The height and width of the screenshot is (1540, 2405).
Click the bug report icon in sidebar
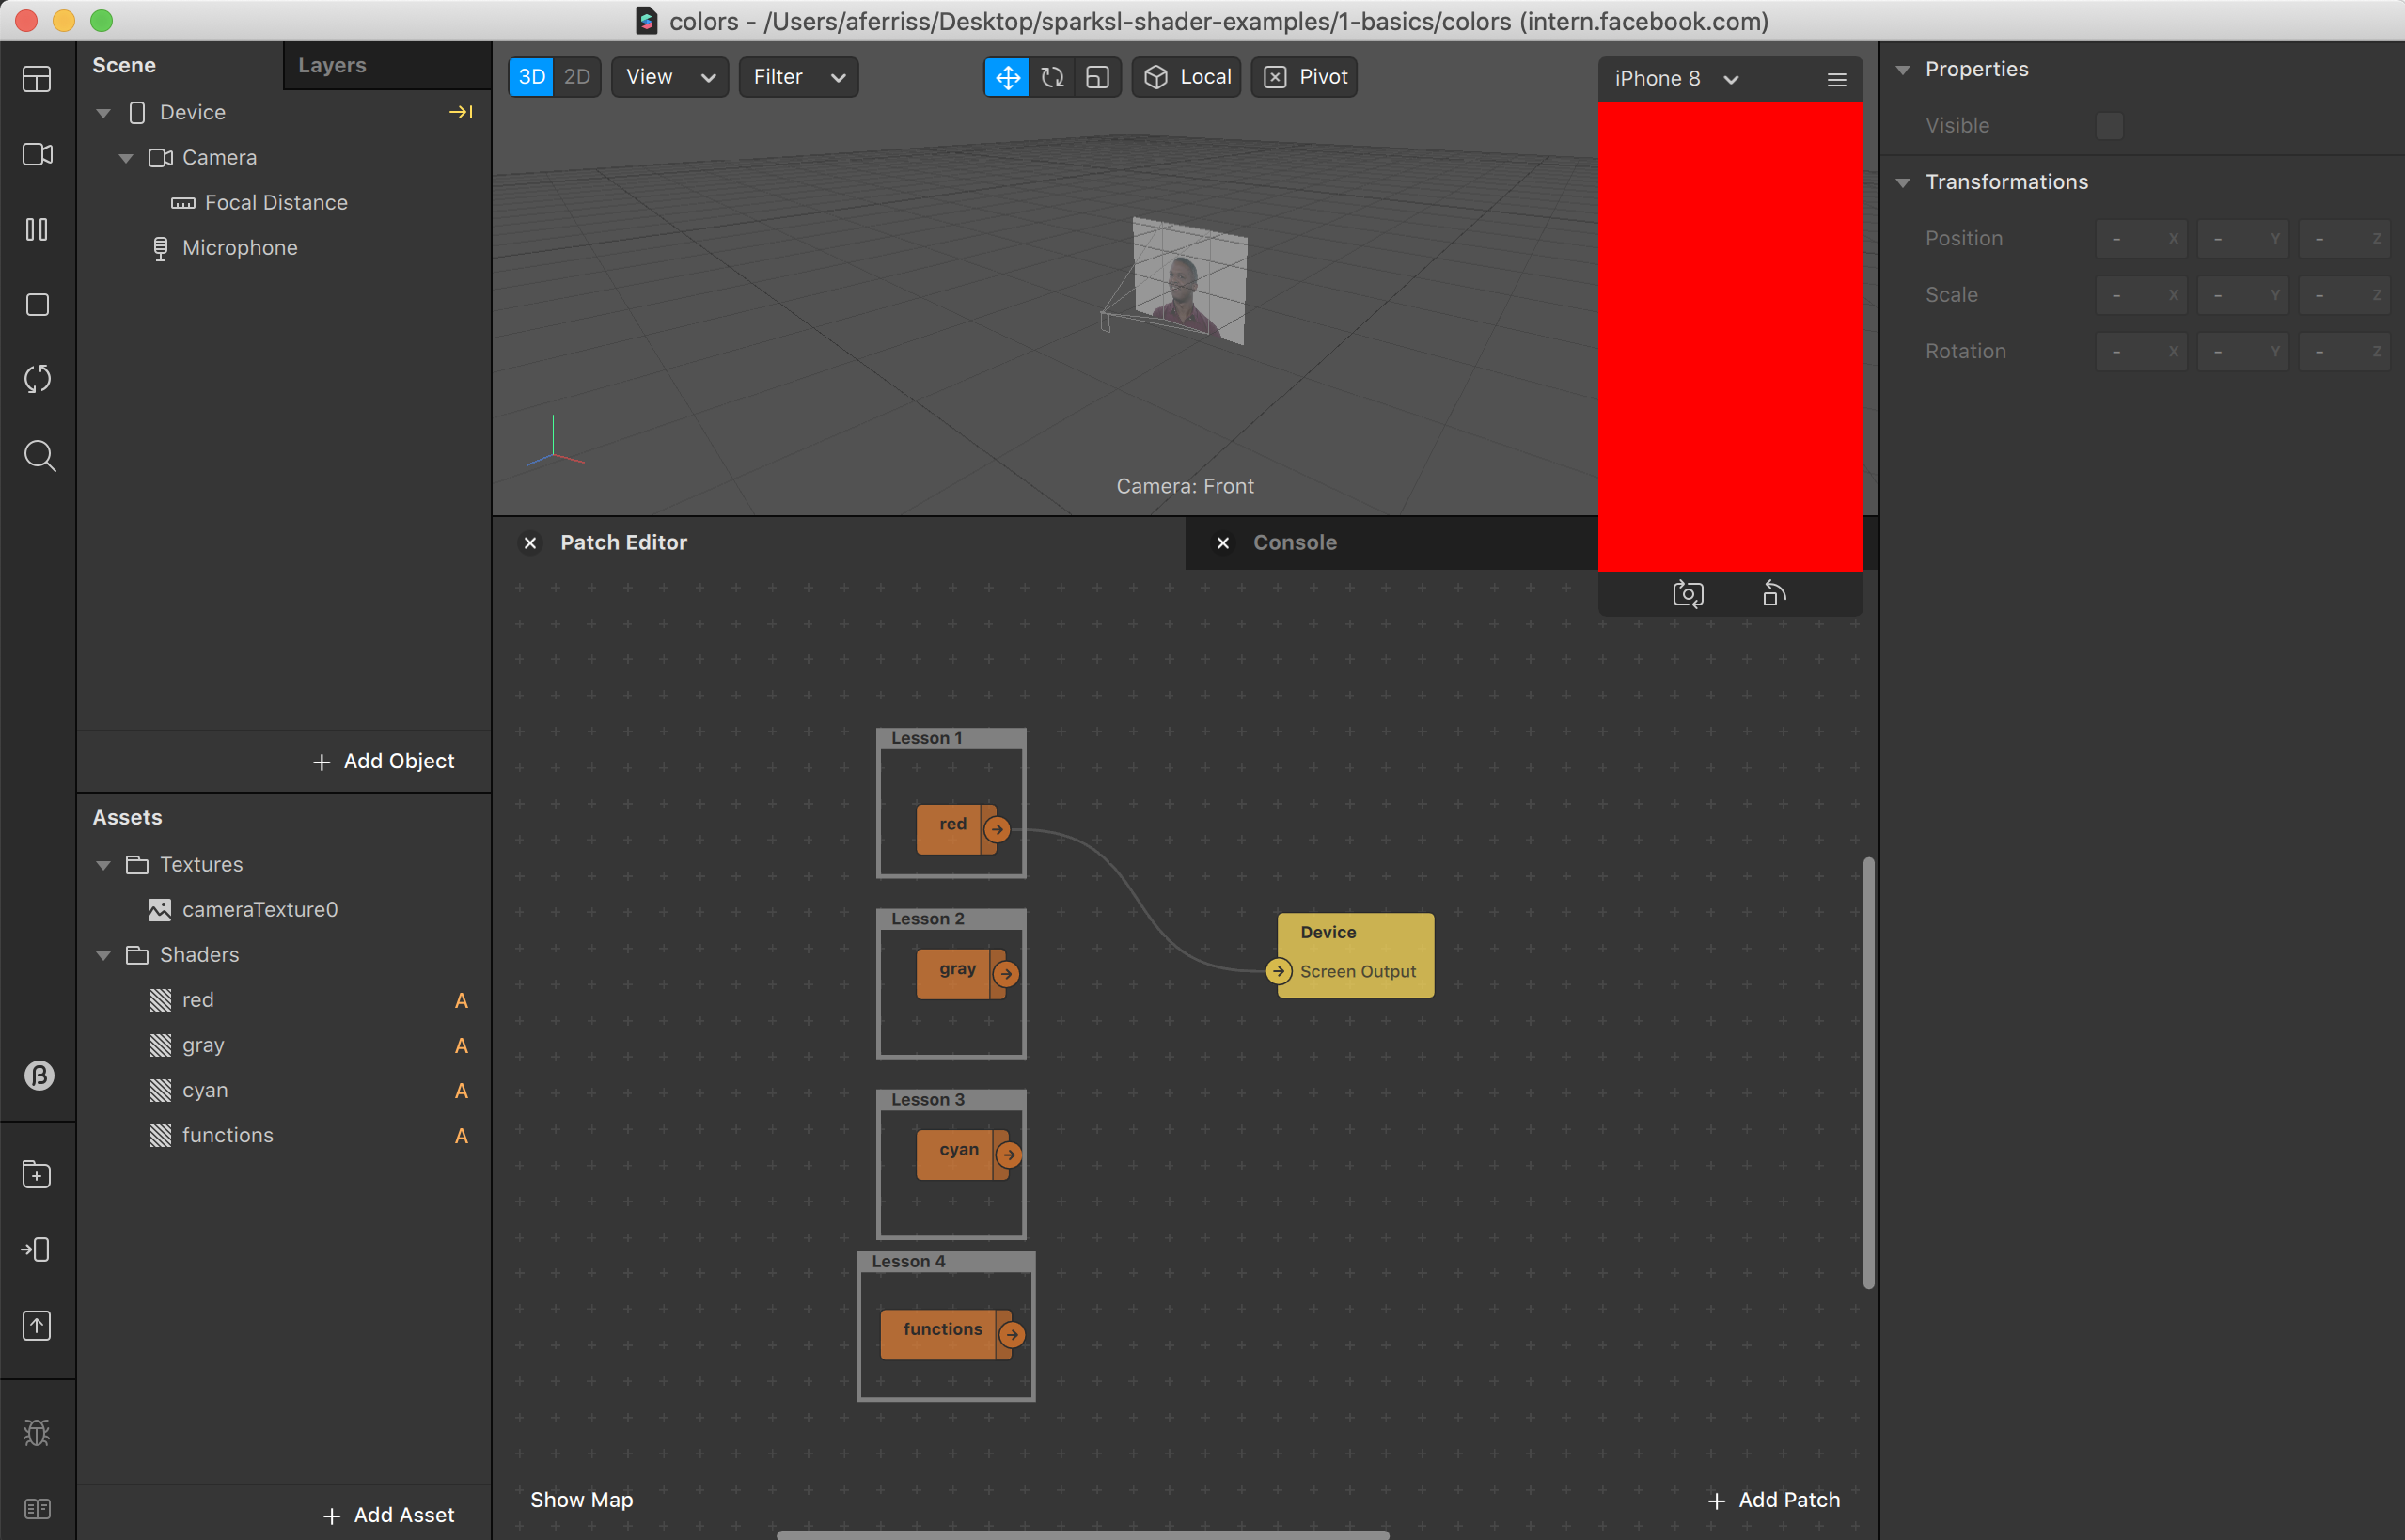click(37, 1432)
